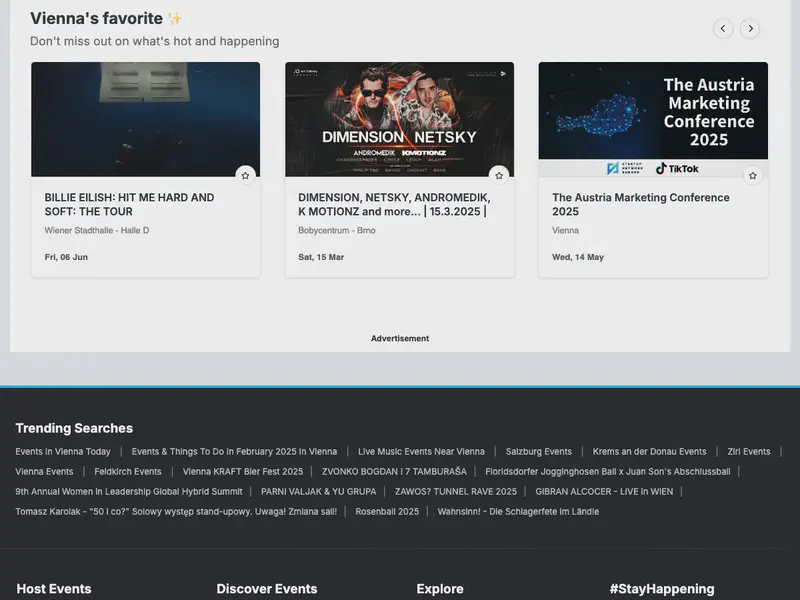800x600 pixels.
Task: Open DIMENSION, NETSKY, ANDROMEDIK event title
Action: point(394,205)
